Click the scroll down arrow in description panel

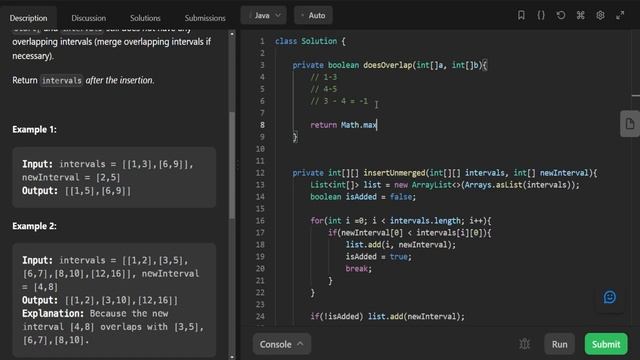[x=232, y=357]
